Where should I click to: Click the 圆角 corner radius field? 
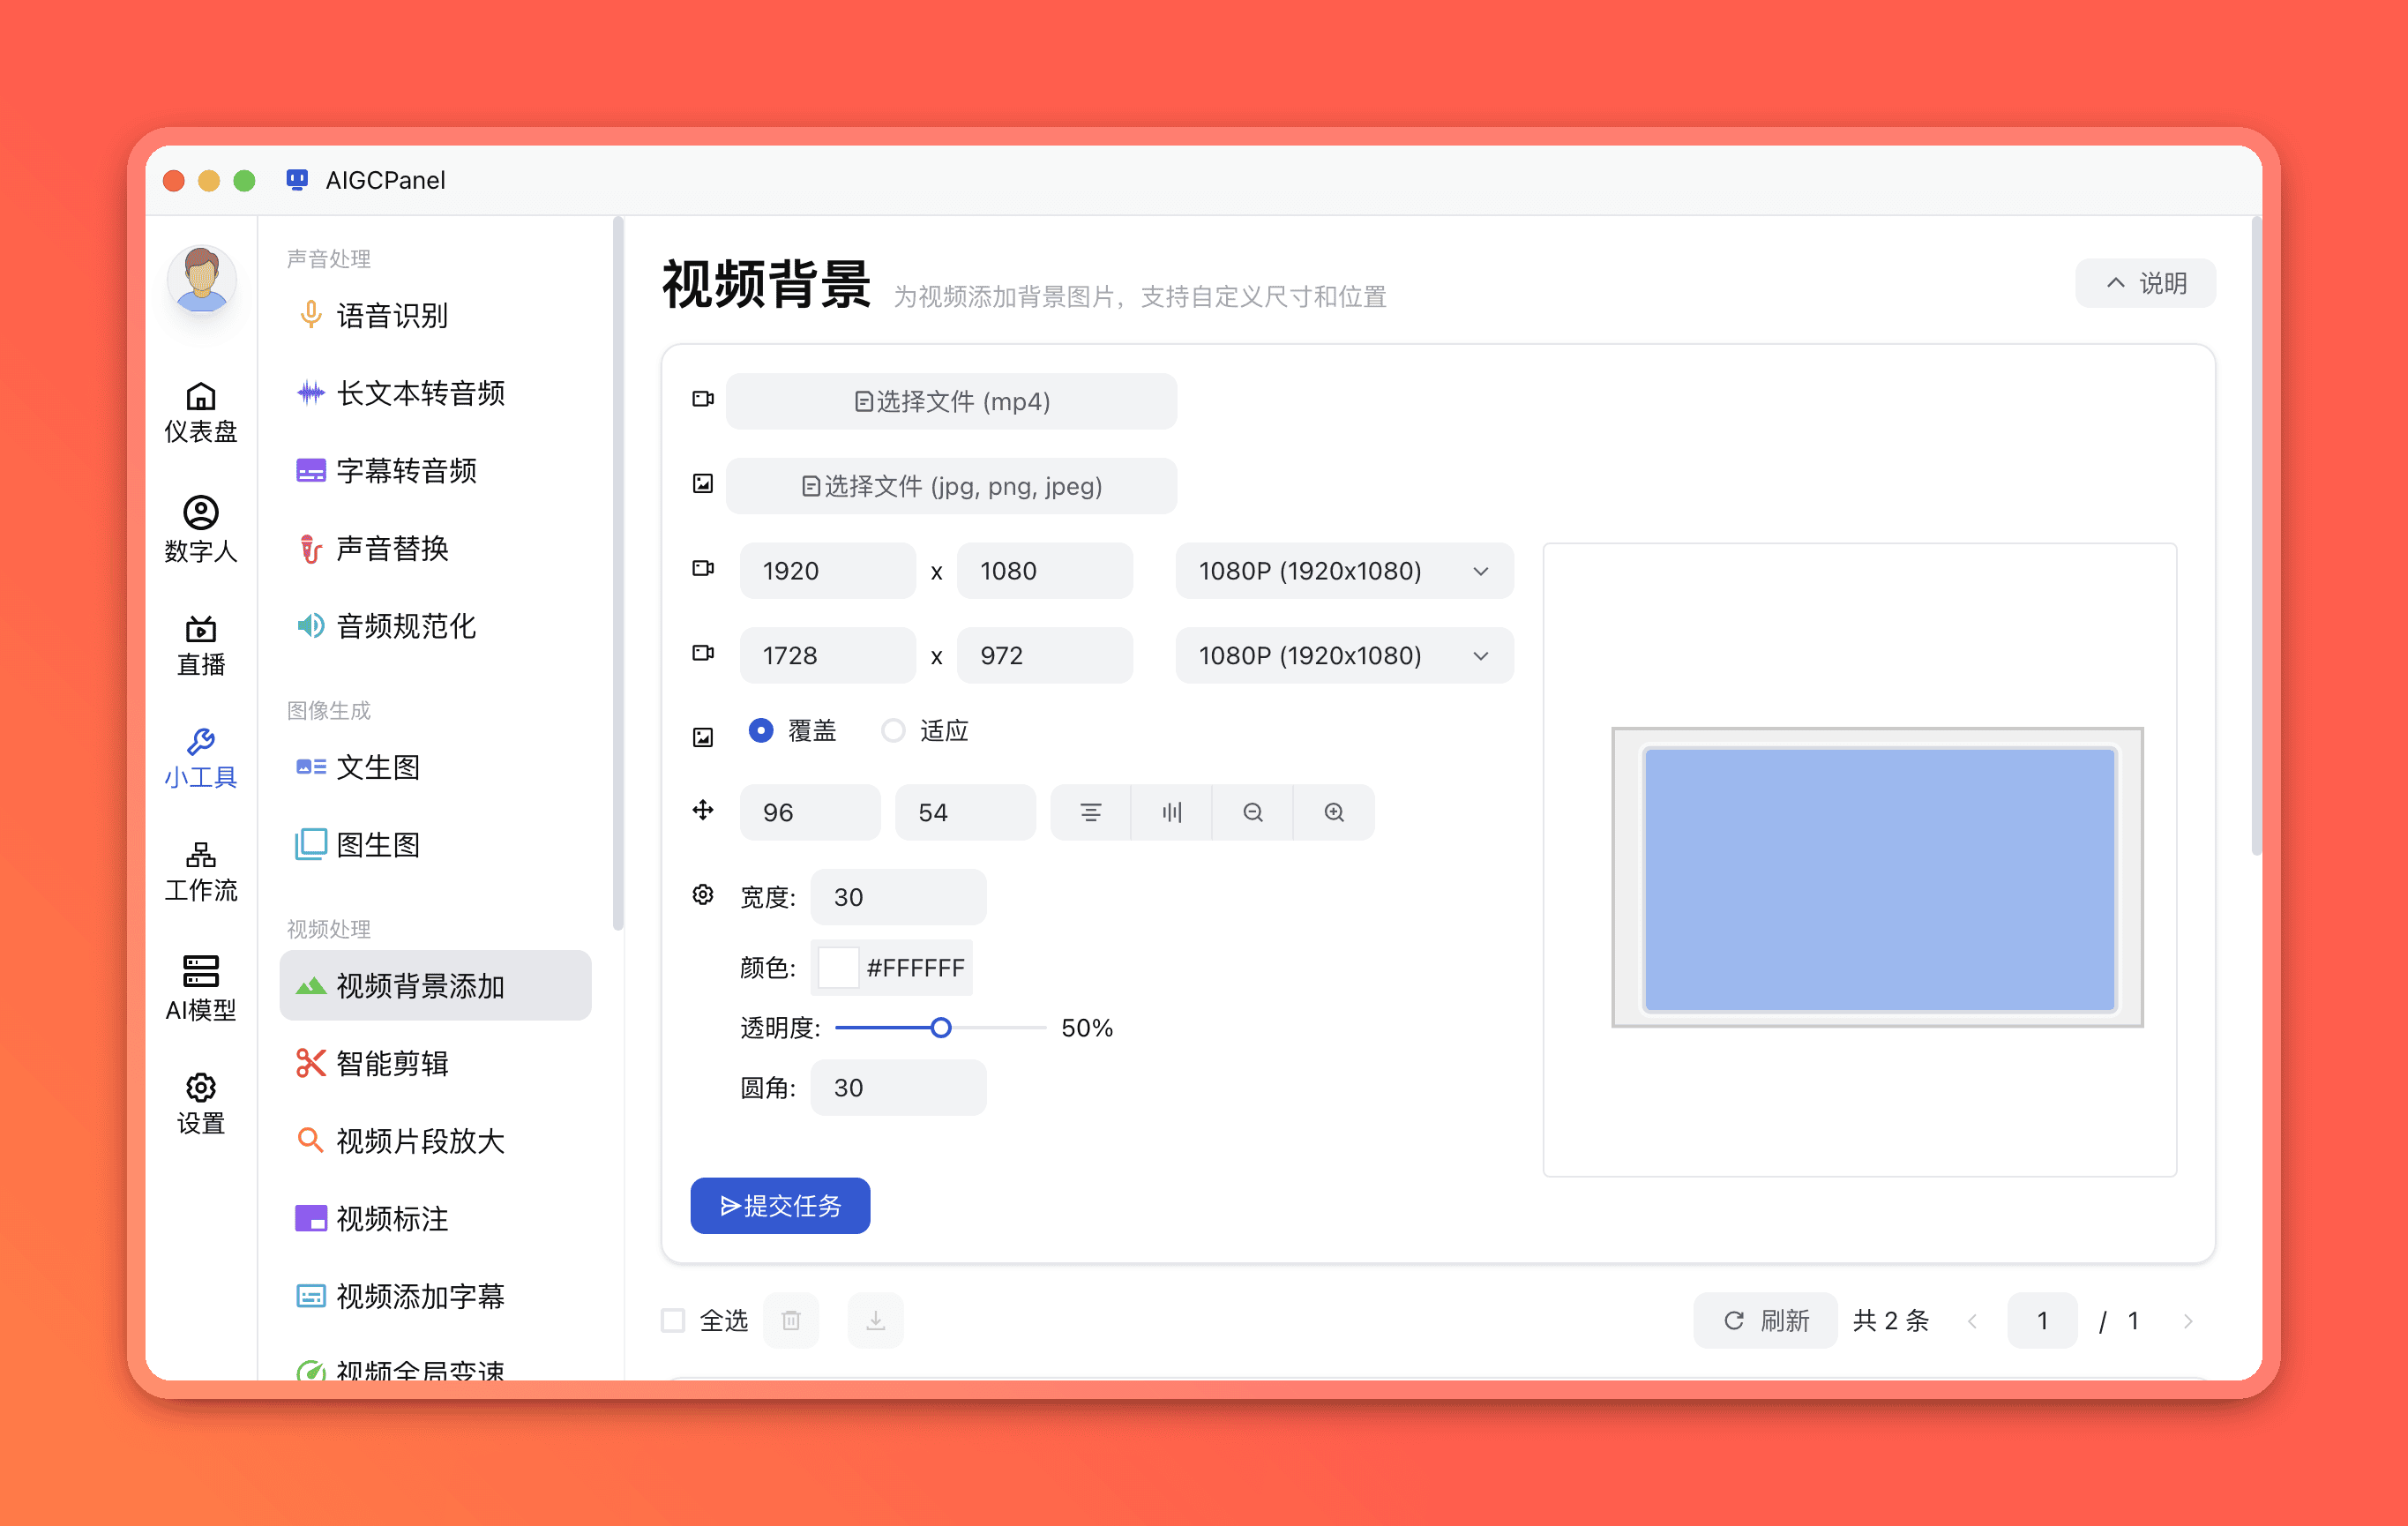pos(899,1088)
